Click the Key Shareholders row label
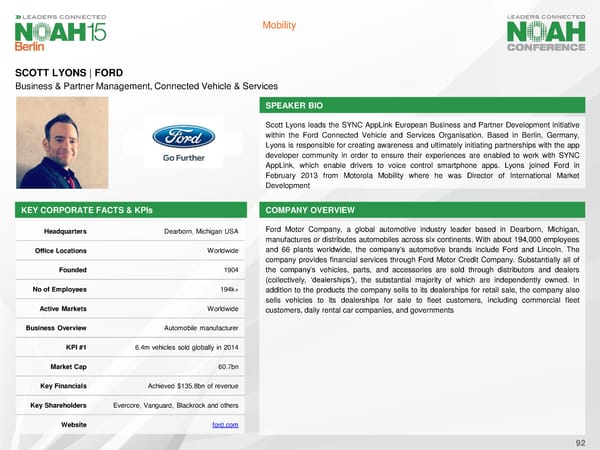The width and height of the screenshot is (600, 450). pyautogui.click(x=59, y=405)
